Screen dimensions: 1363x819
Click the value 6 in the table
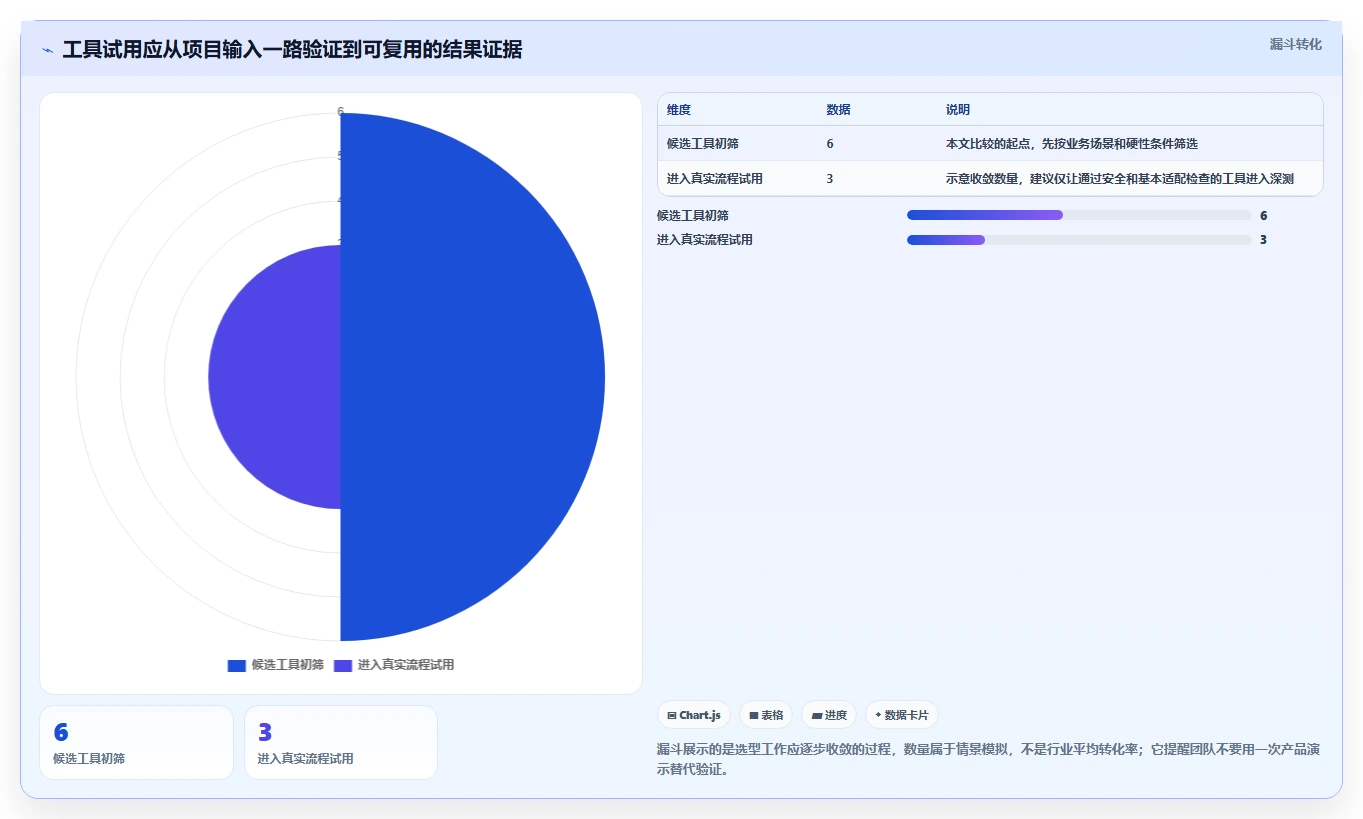point(830,144)
